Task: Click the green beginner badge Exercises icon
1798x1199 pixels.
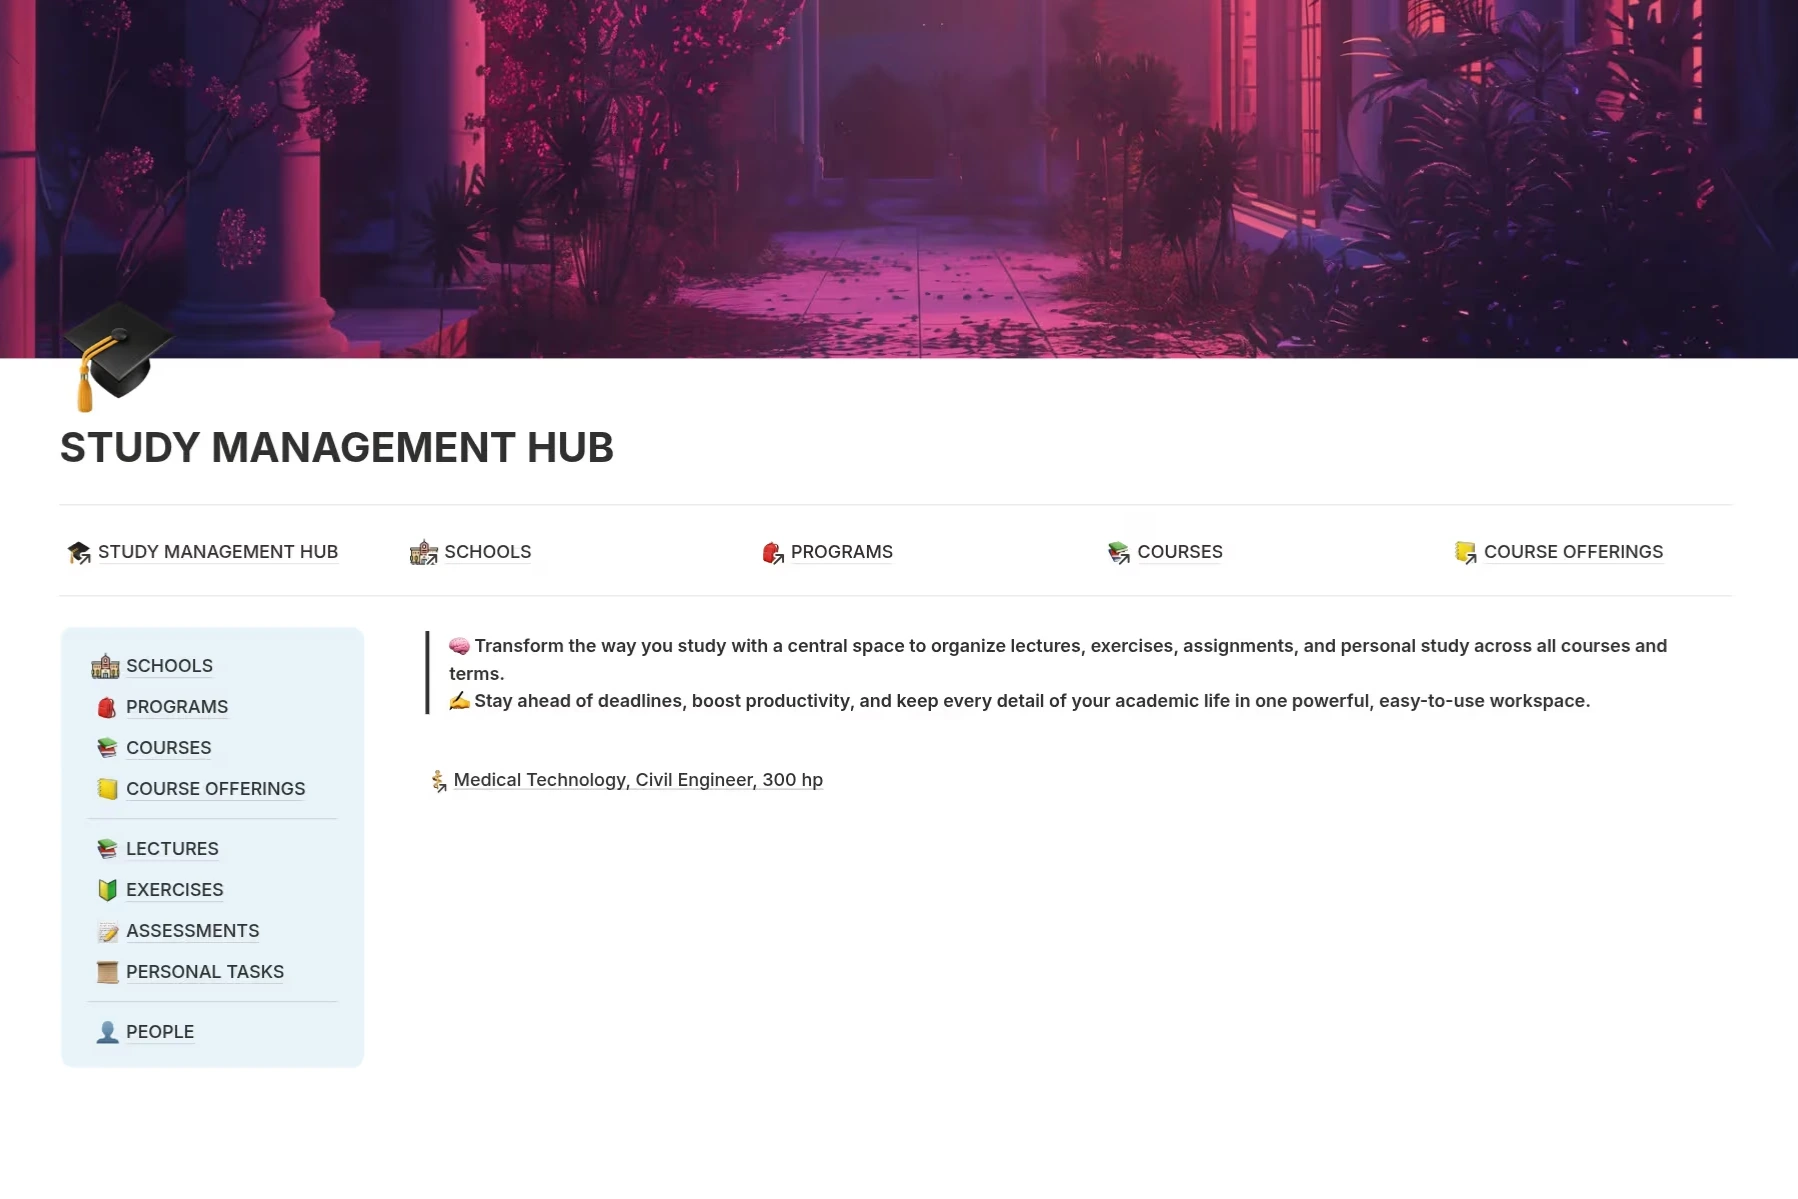Action: (x=107, y=890)
